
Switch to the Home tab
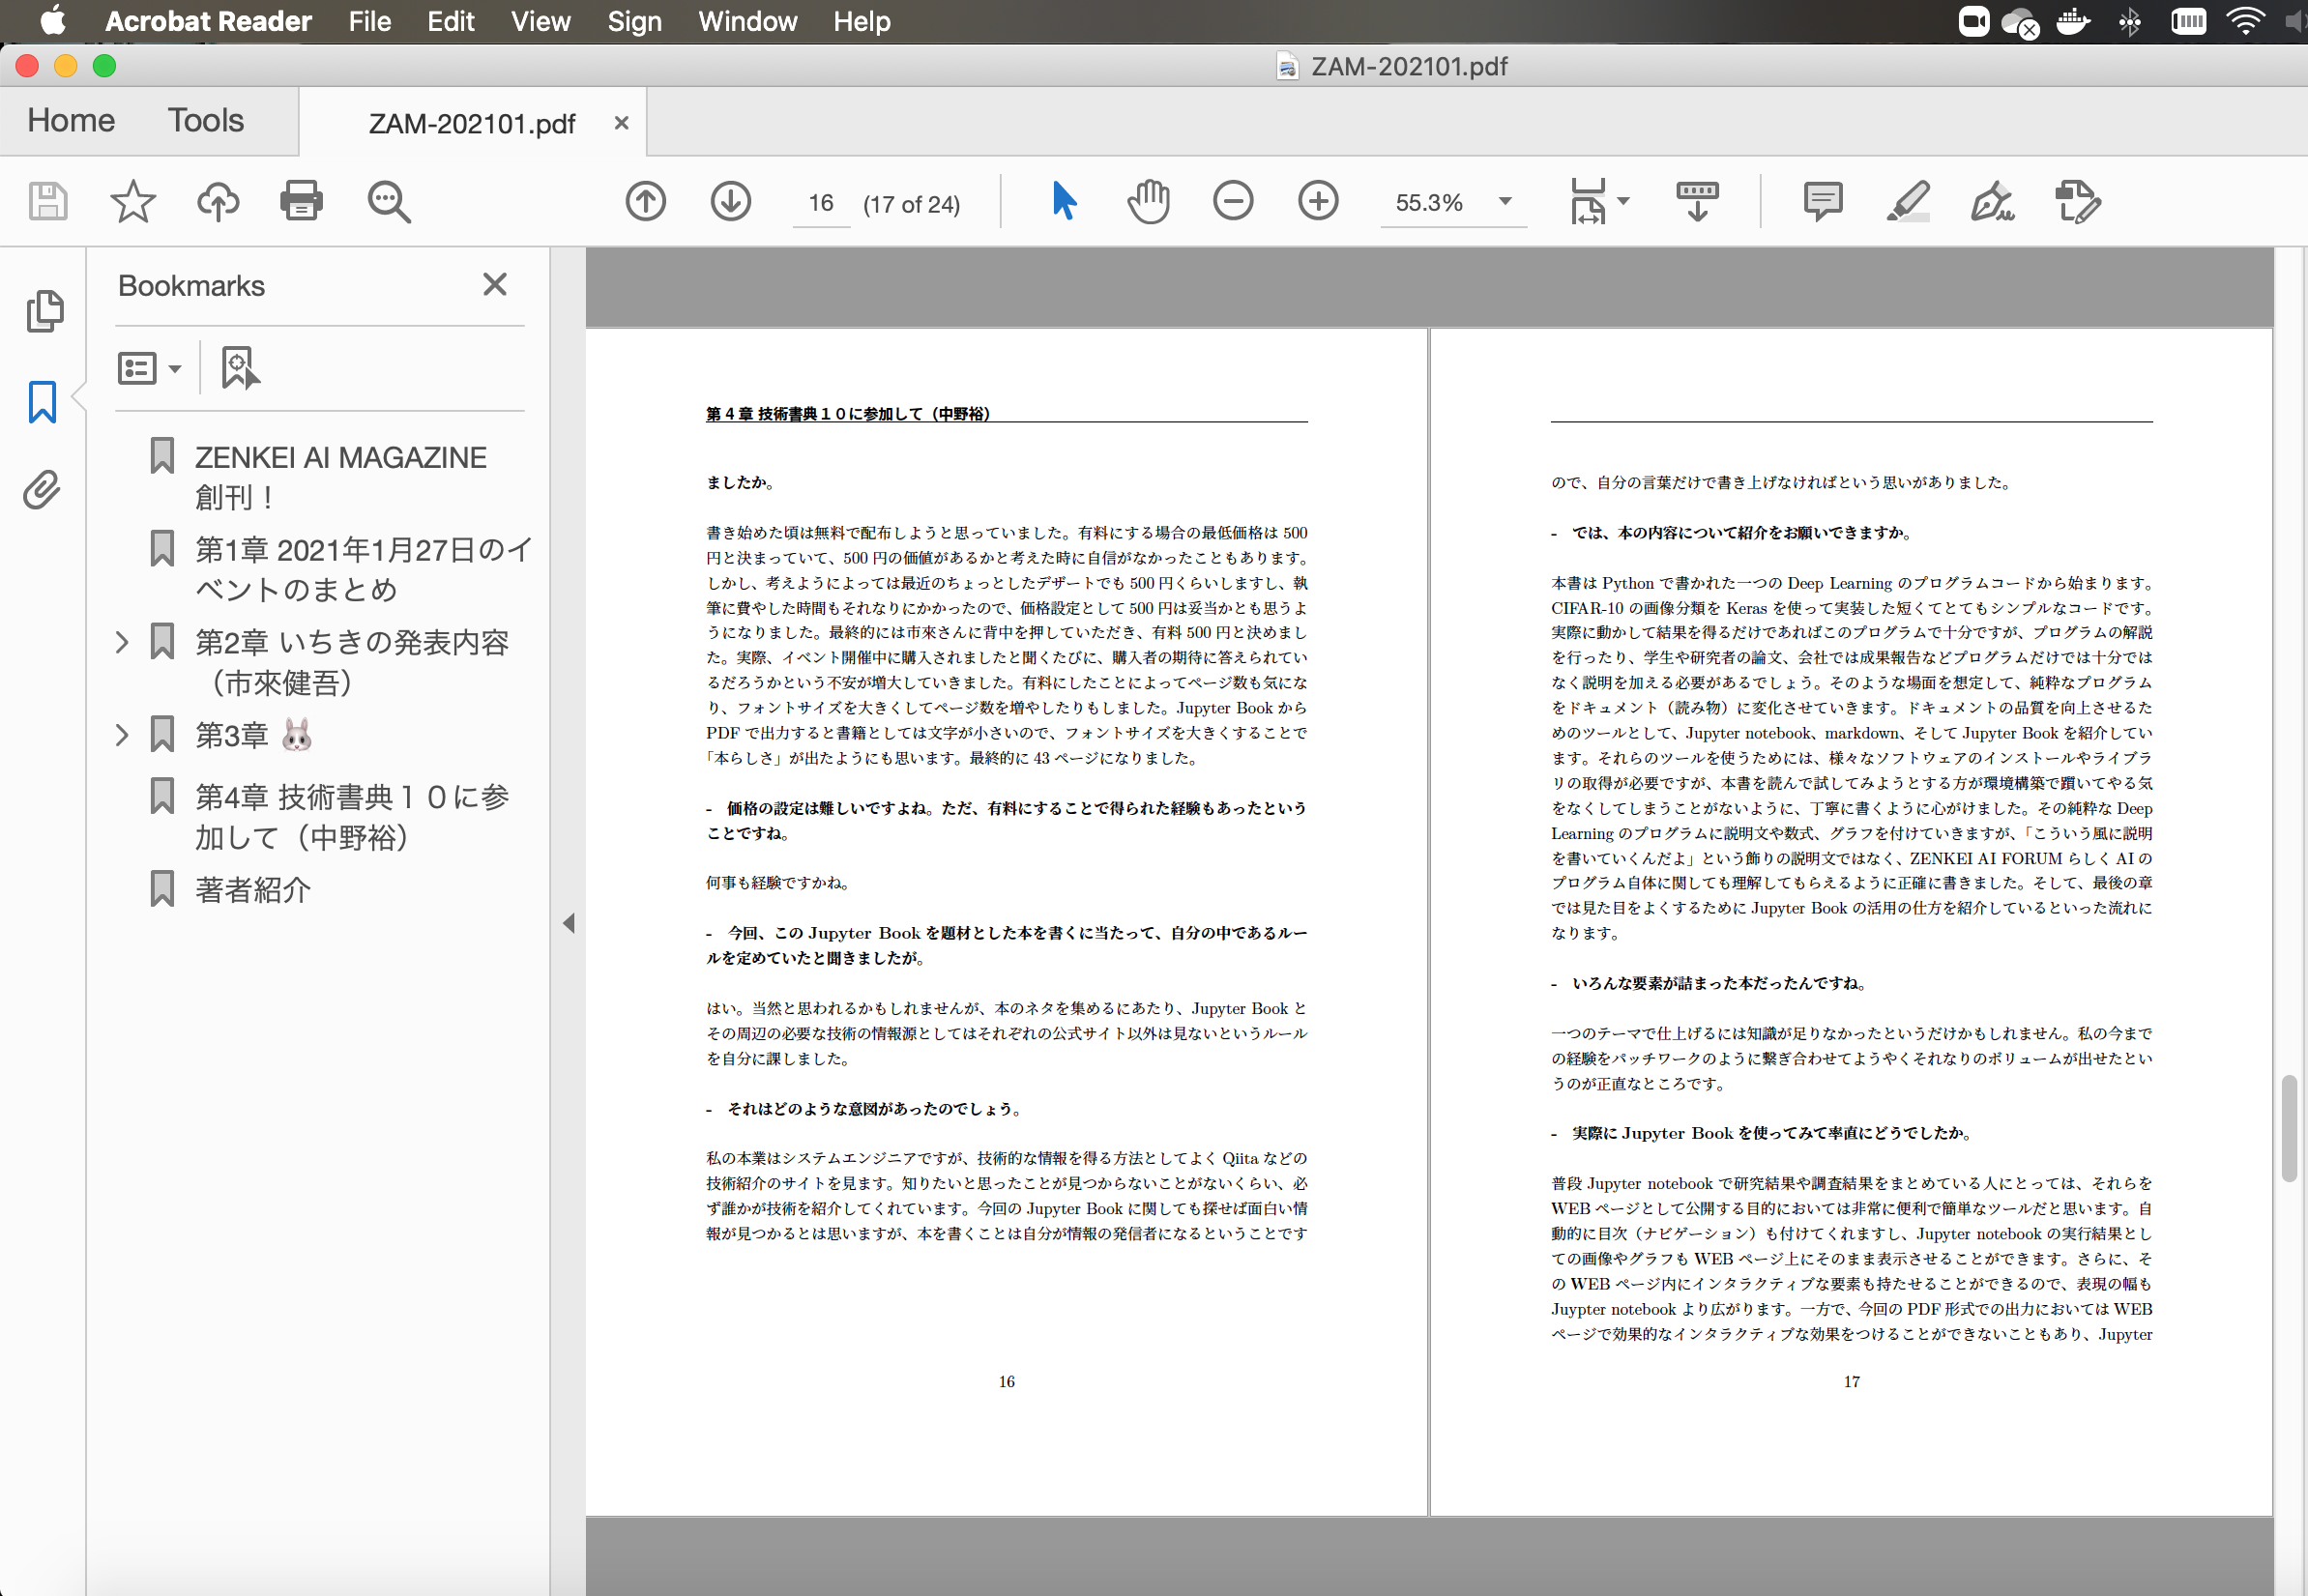[x=71, y=120]
